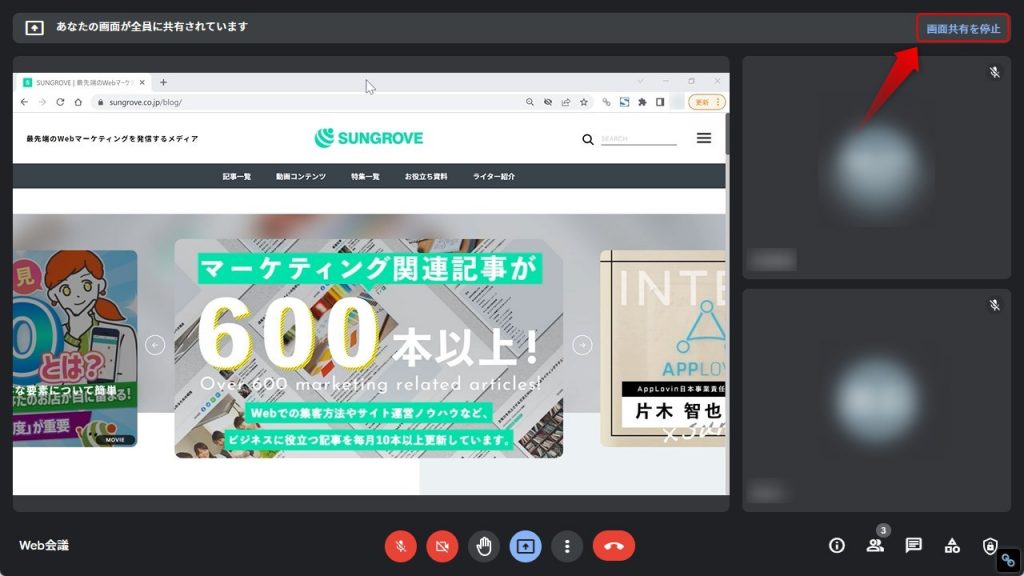Open お役立ち資料 in site navigation
This screenshot has height=576, width=1024.
(x=426, y=176)
